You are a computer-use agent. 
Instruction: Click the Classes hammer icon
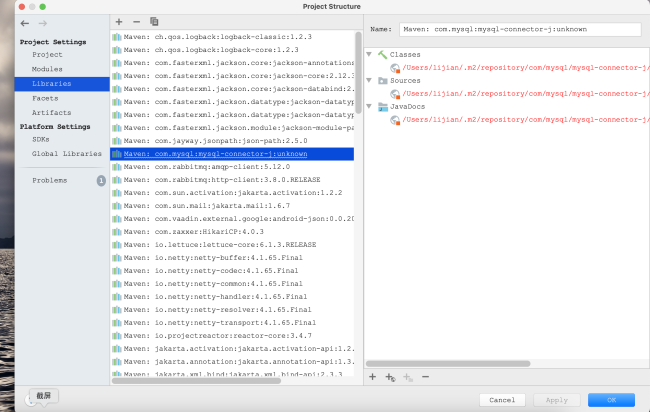[383, 54]
